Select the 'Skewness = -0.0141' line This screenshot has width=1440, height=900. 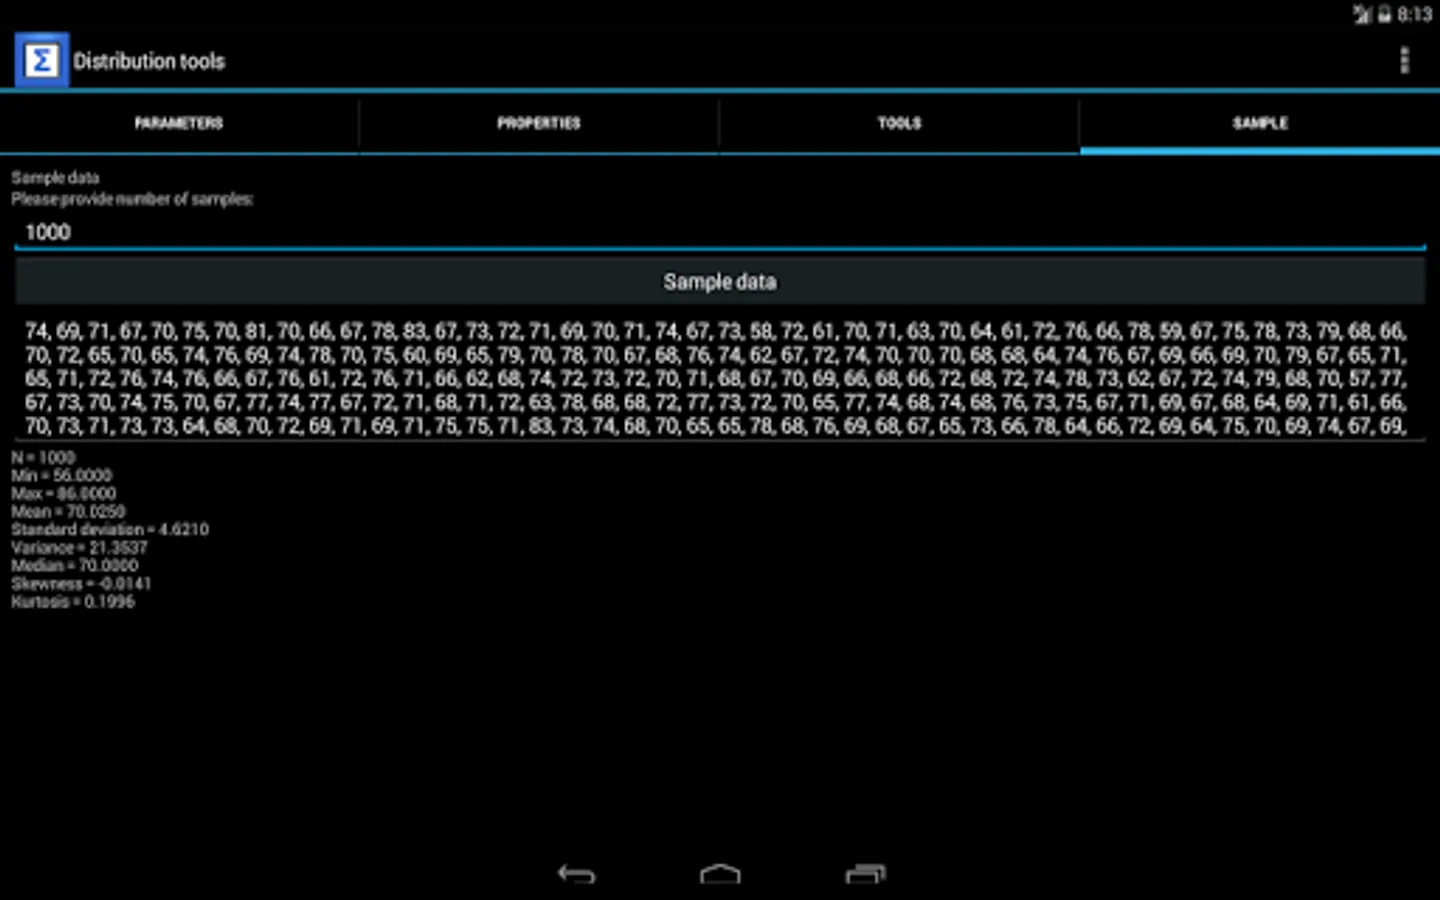[82, 583]
